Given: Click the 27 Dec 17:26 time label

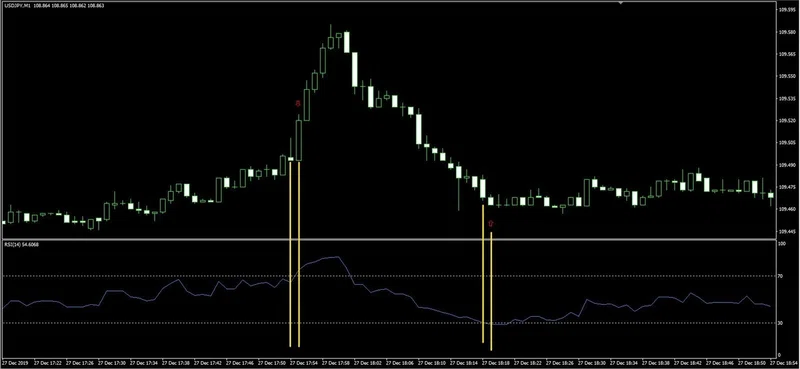Looking at the screenshot, I should point(79,363).
